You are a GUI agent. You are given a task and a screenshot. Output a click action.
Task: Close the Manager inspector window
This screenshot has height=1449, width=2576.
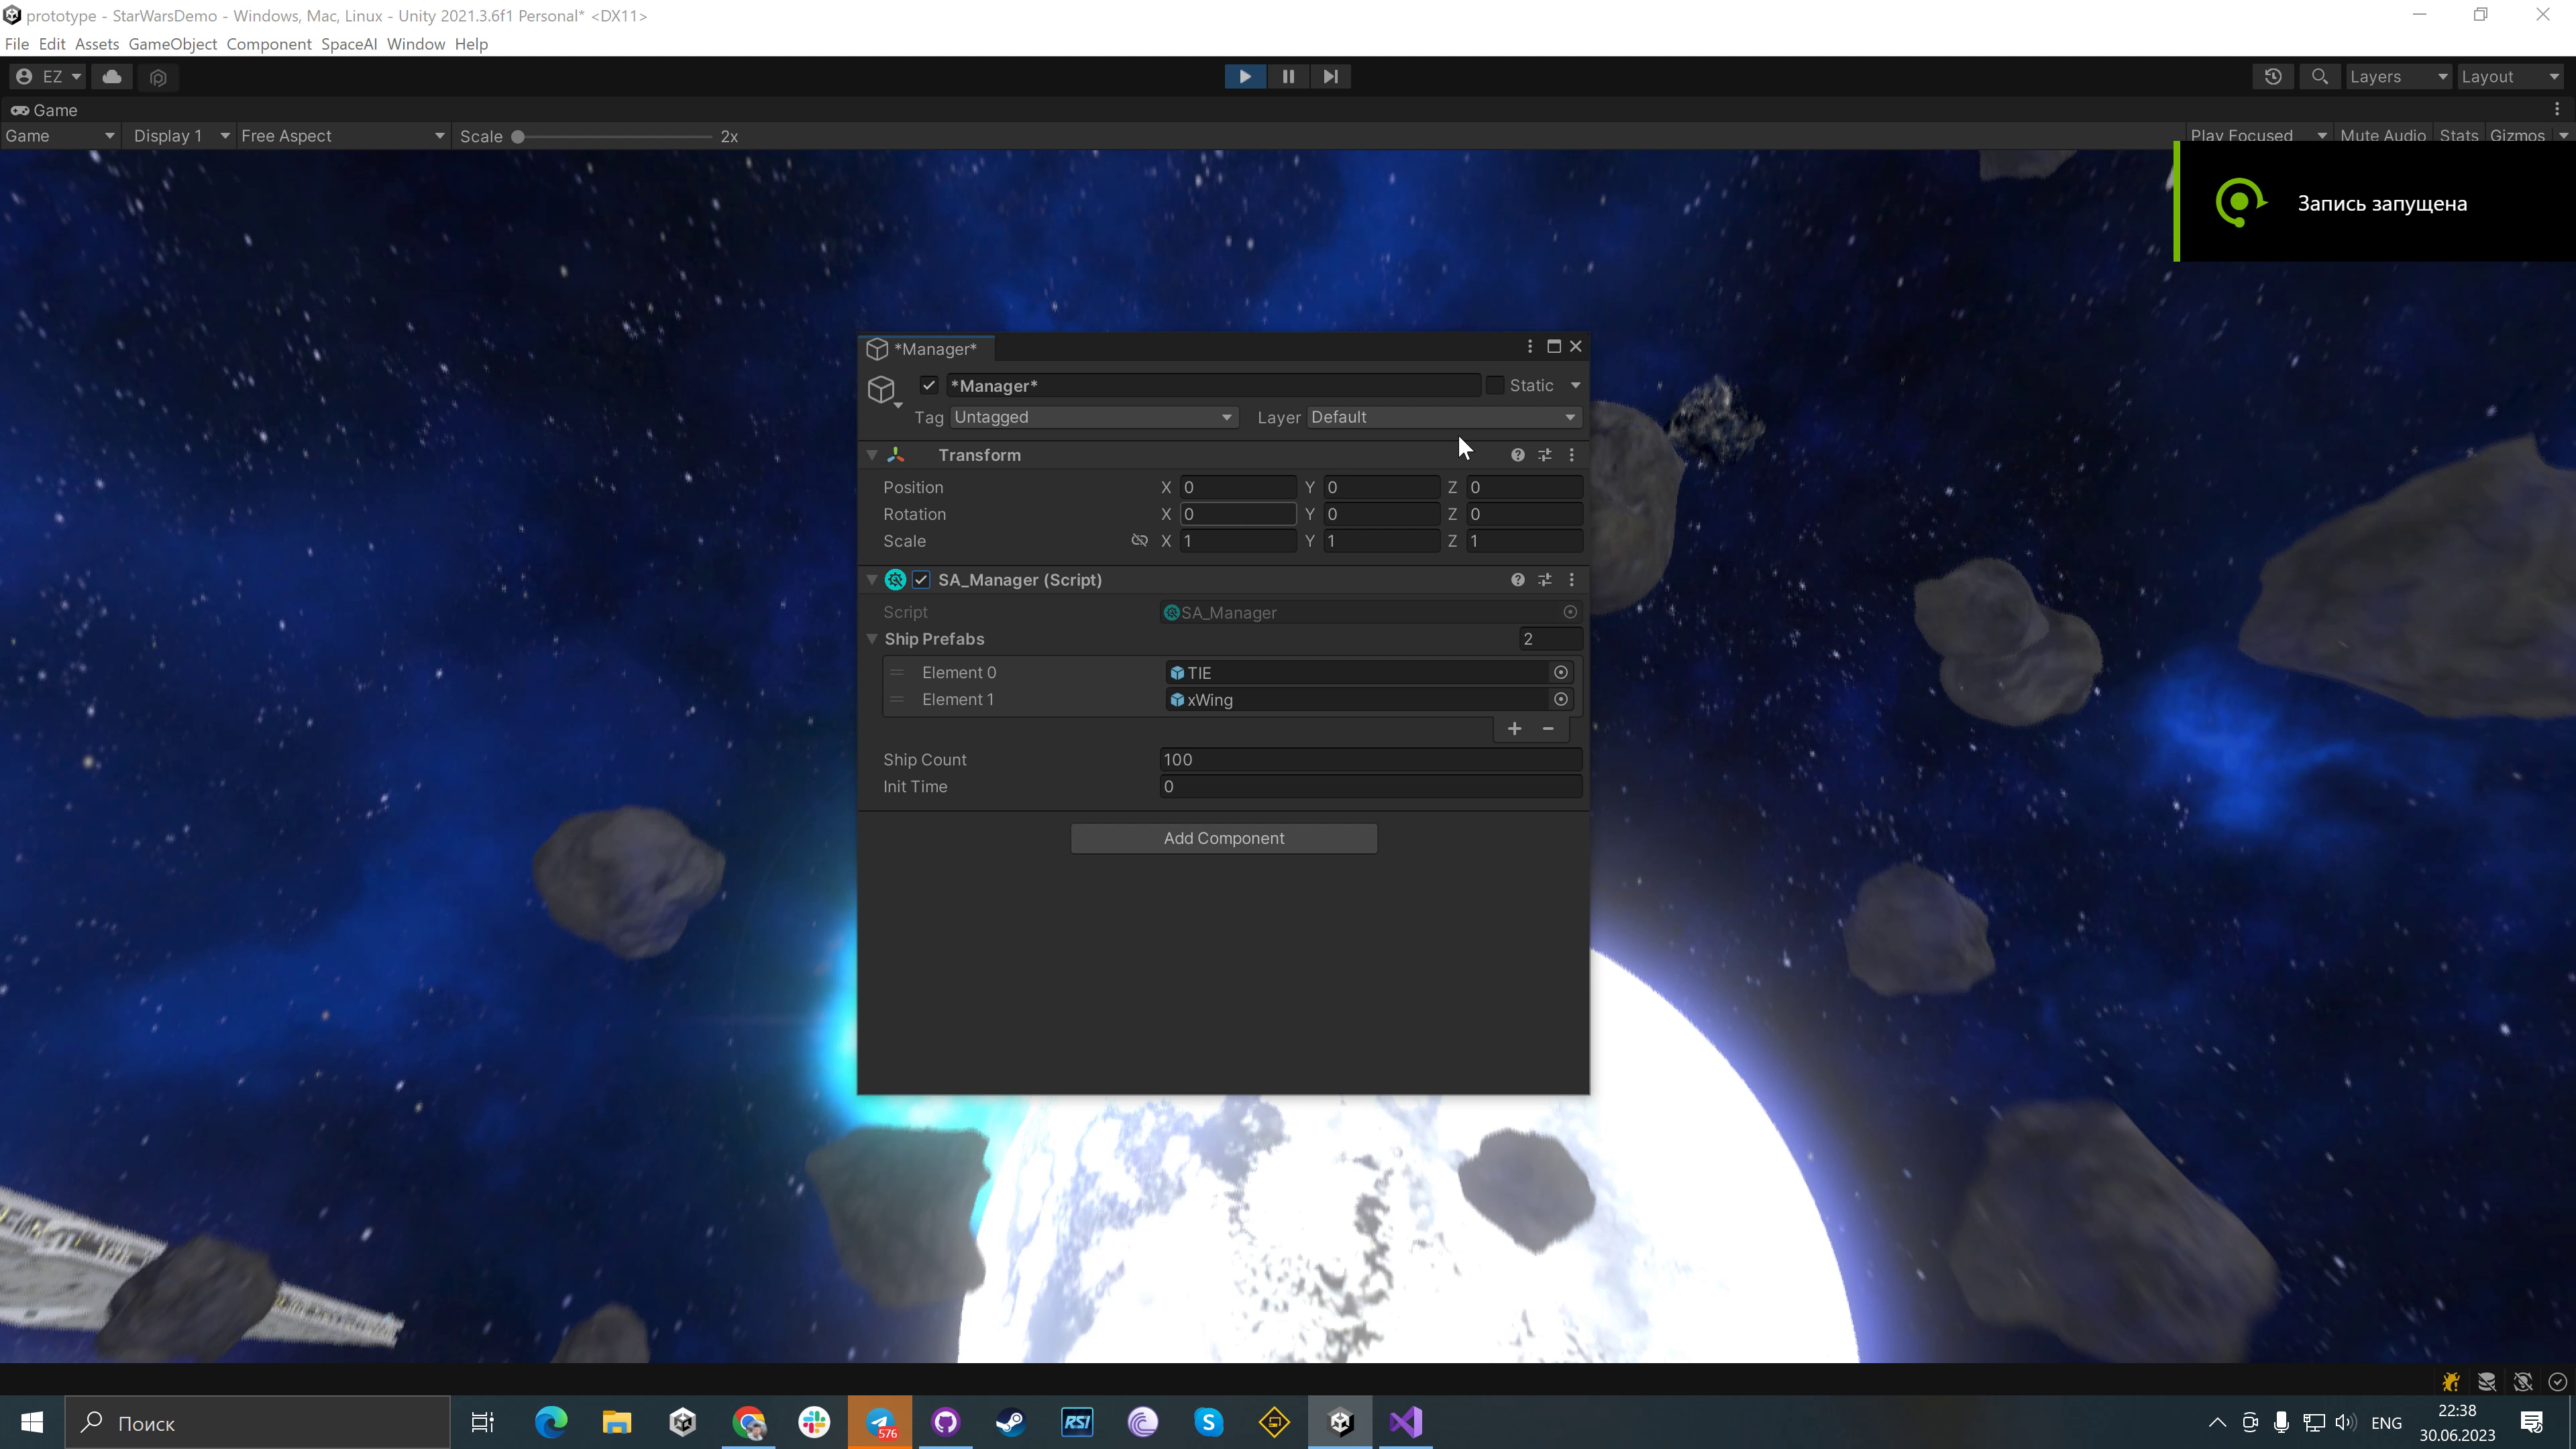click(x=1576, y=346)
